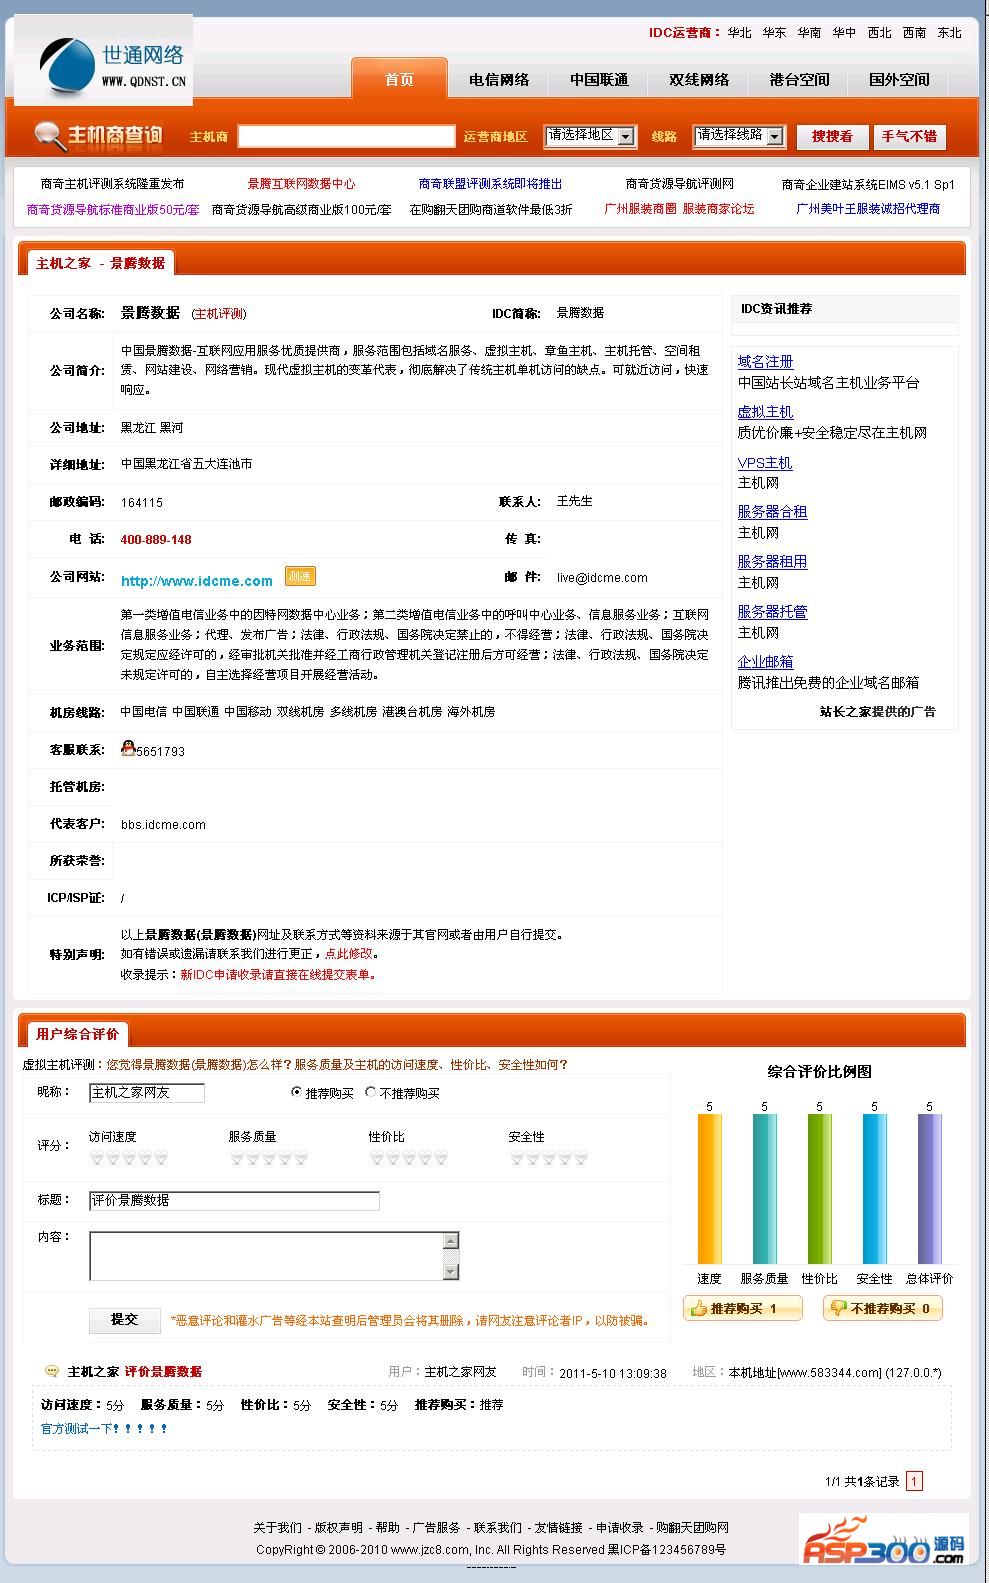Image resolution: width=989 pixels, height=1583 pixels.
Task: Click the 企业邮箱 link
Action: coord(765,661)
